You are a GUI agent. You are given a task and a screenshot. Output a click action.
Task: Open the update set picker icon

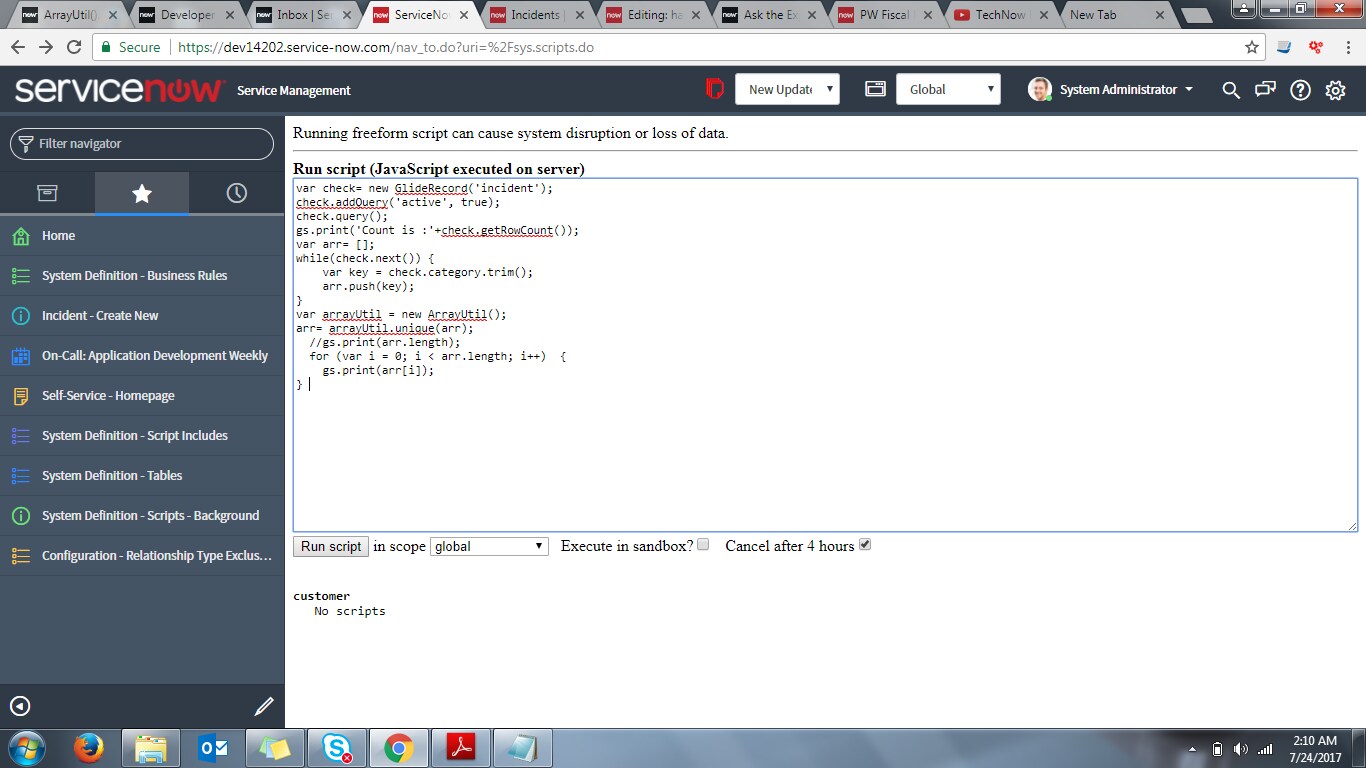pyautogui.click(x=714, y=89)
